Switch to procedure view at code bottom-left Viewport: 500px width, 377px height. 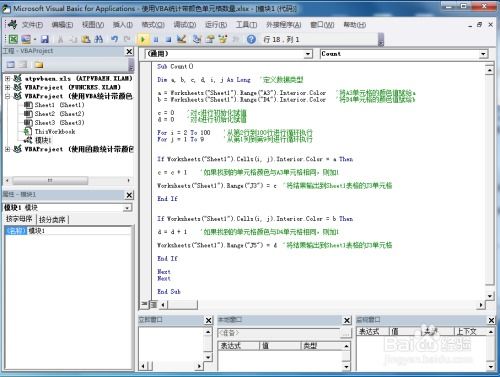click(144, 304)
